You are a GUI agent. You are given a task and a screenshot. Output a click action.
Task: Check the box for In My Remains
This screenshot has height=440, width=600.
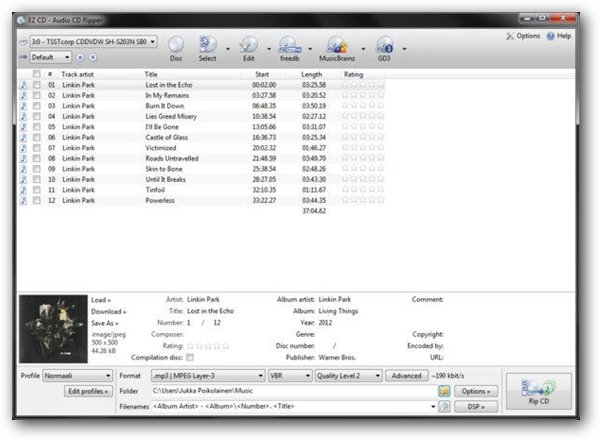[36, 95]
